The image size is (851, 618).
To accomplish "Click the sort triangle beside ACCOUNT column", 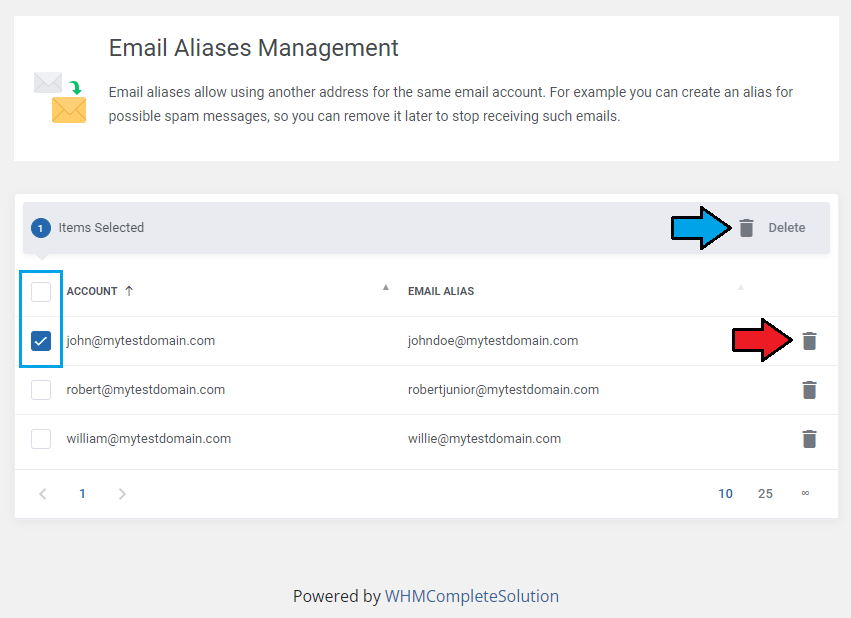I will [385, 288].
